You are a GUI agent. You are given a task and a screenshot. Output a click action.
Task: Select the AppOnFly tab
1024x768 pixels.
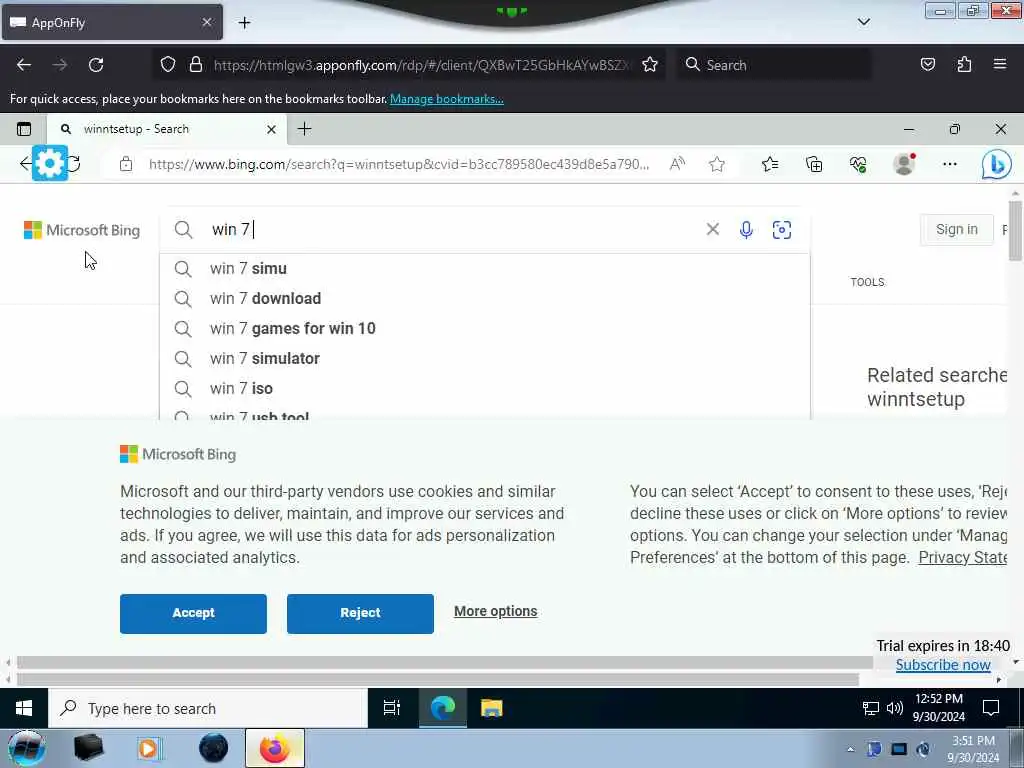click(x=112, y=22)
